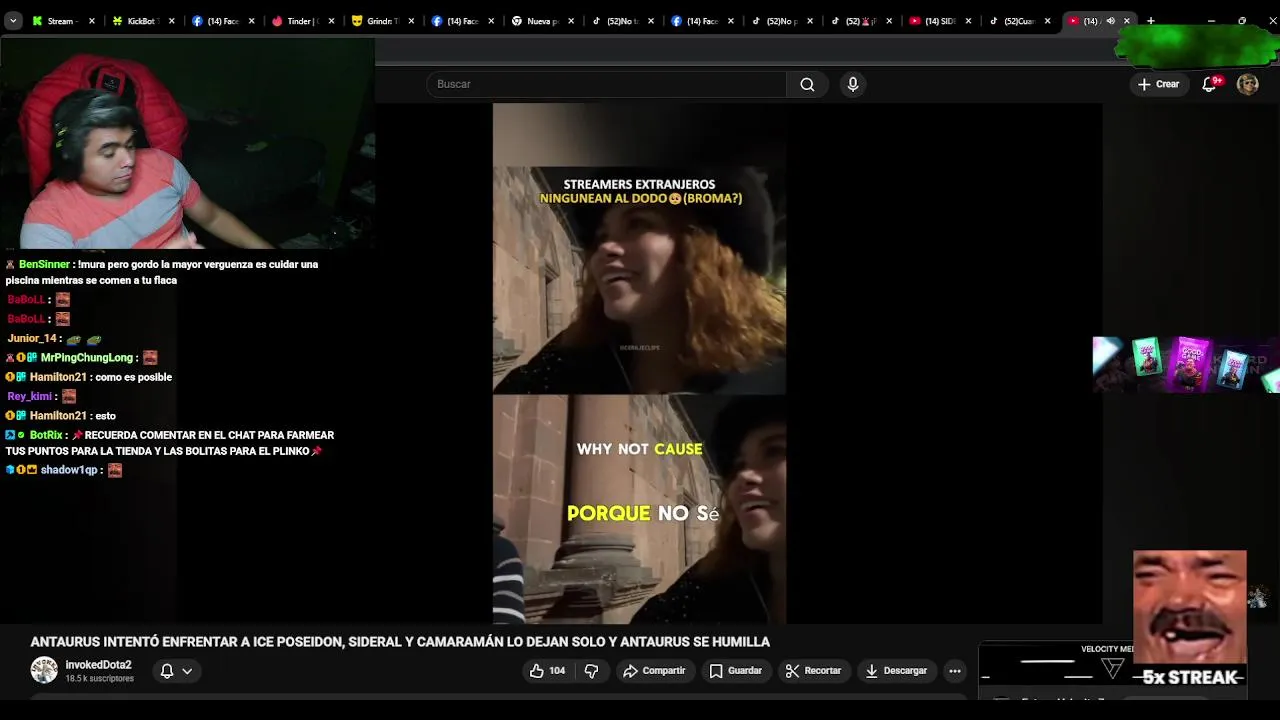
Task: Click the video title starting ANTAURUS INTENTÓ
Action: tap(400, 642)
